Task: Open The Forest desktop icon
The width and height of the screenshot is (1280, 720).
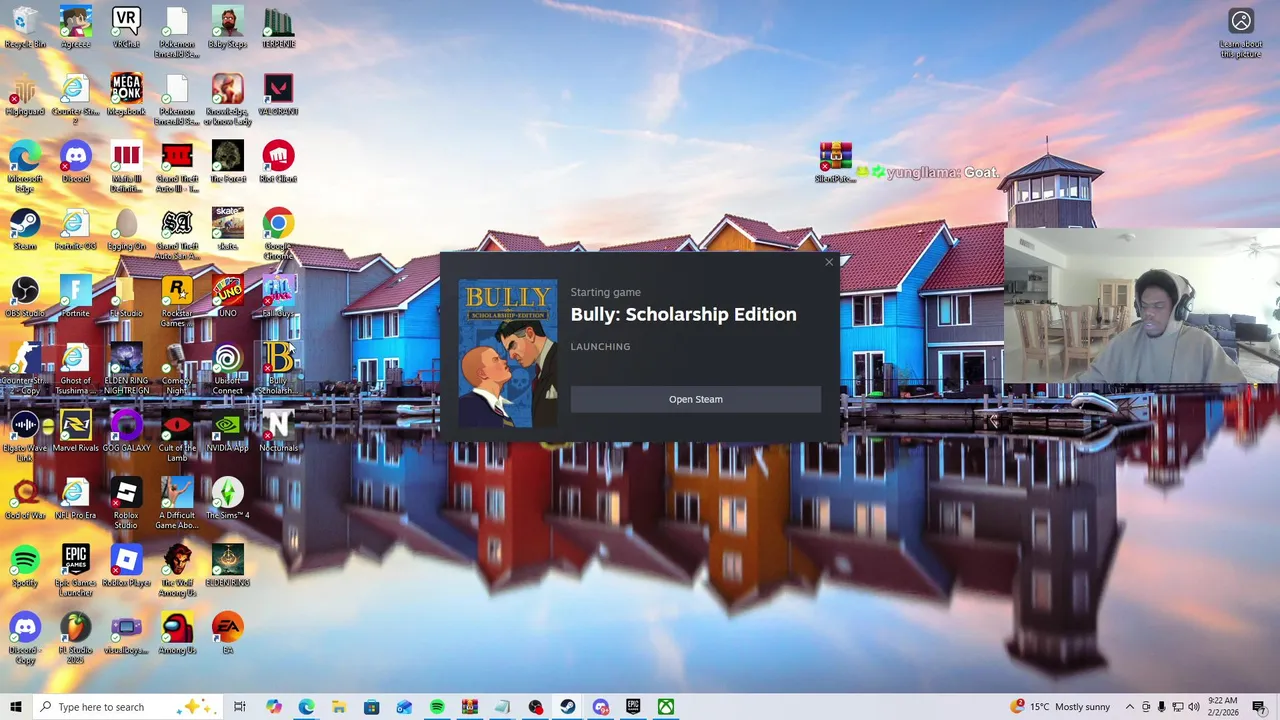Action: (228, 161)
